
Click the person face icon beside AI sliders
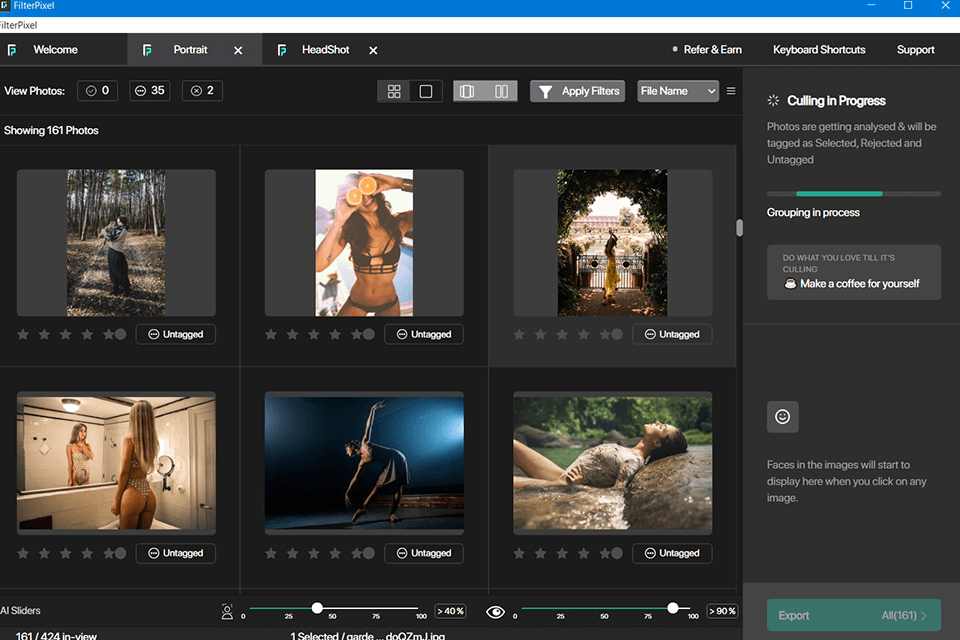[227, 611]
